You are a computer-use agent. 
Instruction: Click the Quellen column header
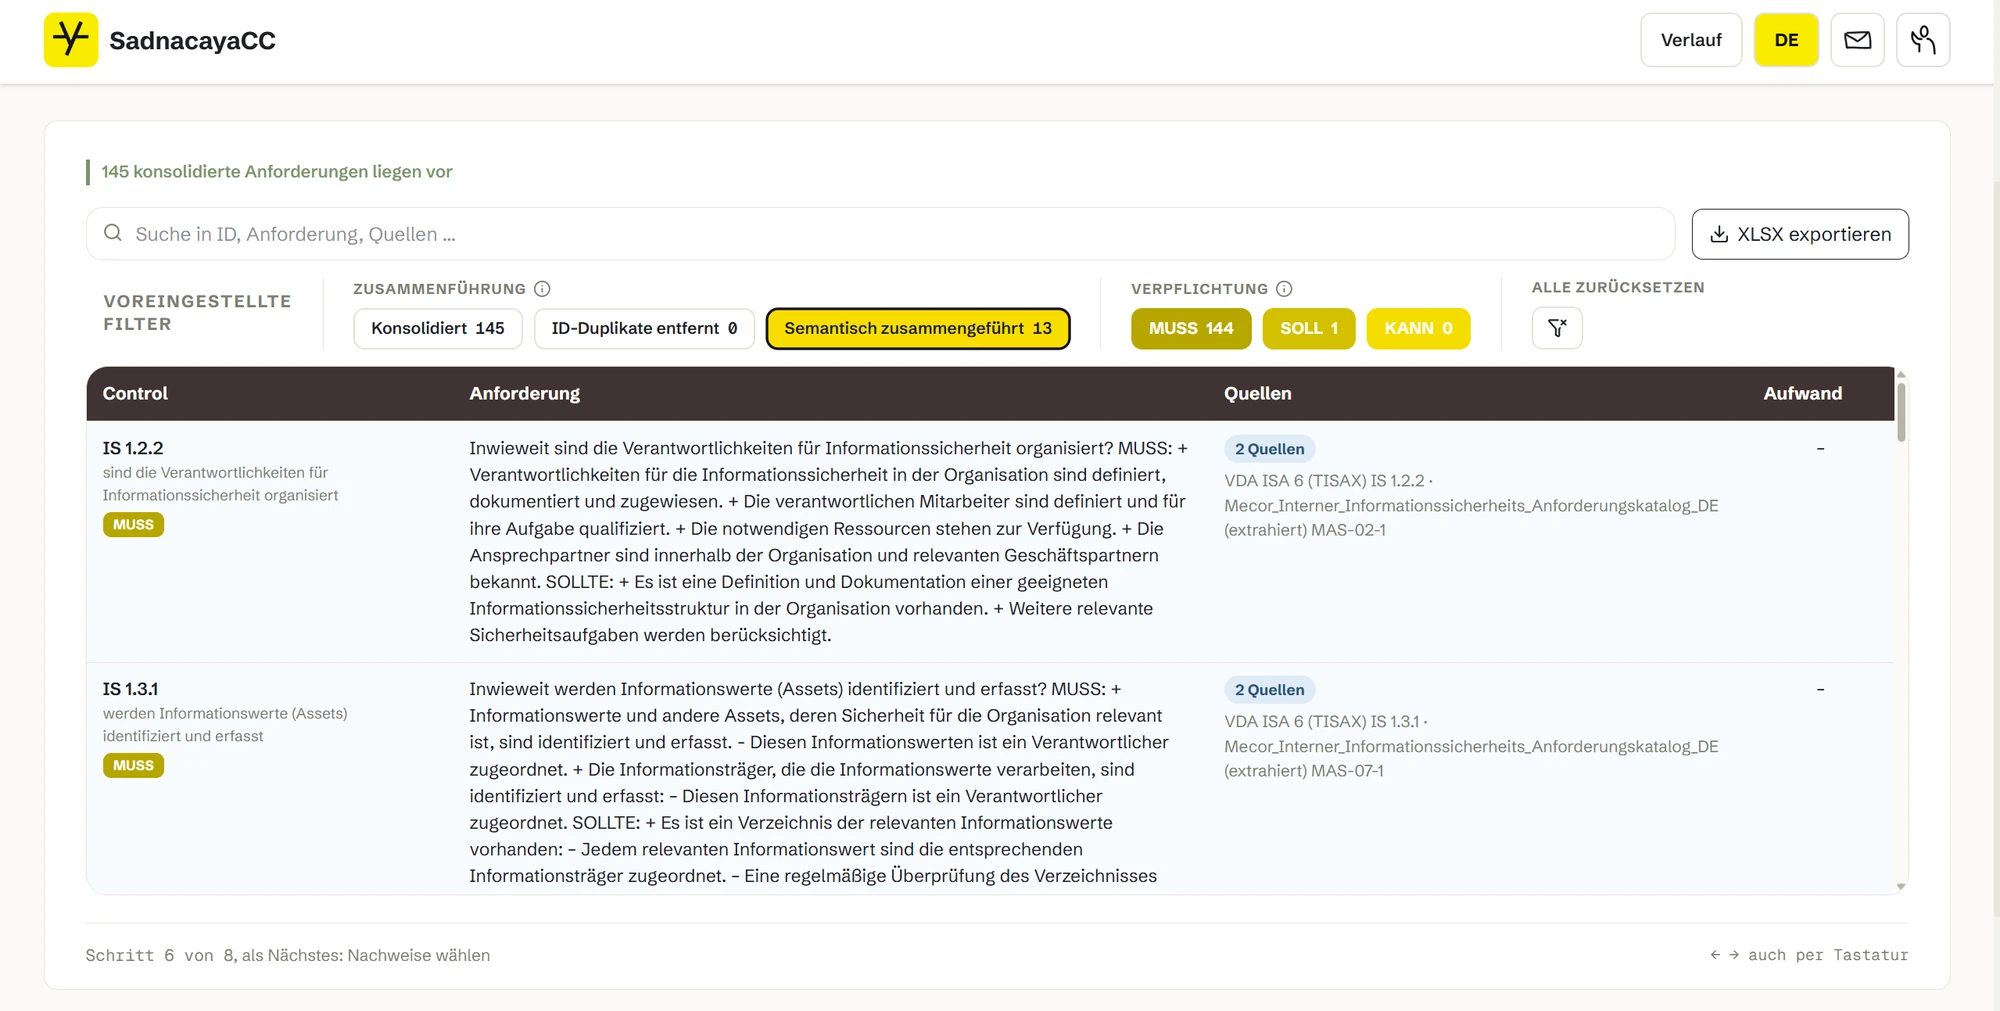coord(1257,393)
